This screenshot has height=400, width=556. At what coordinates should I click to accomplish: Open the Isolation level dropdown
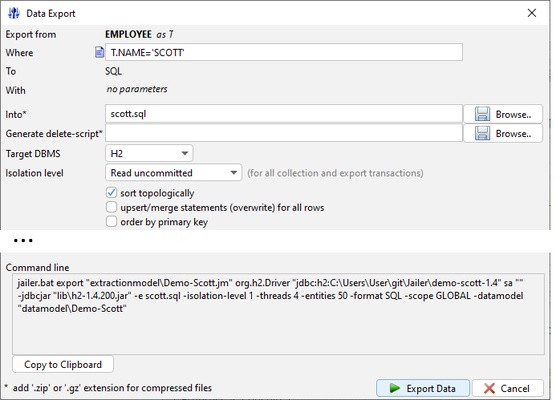[x=173, y=173]
